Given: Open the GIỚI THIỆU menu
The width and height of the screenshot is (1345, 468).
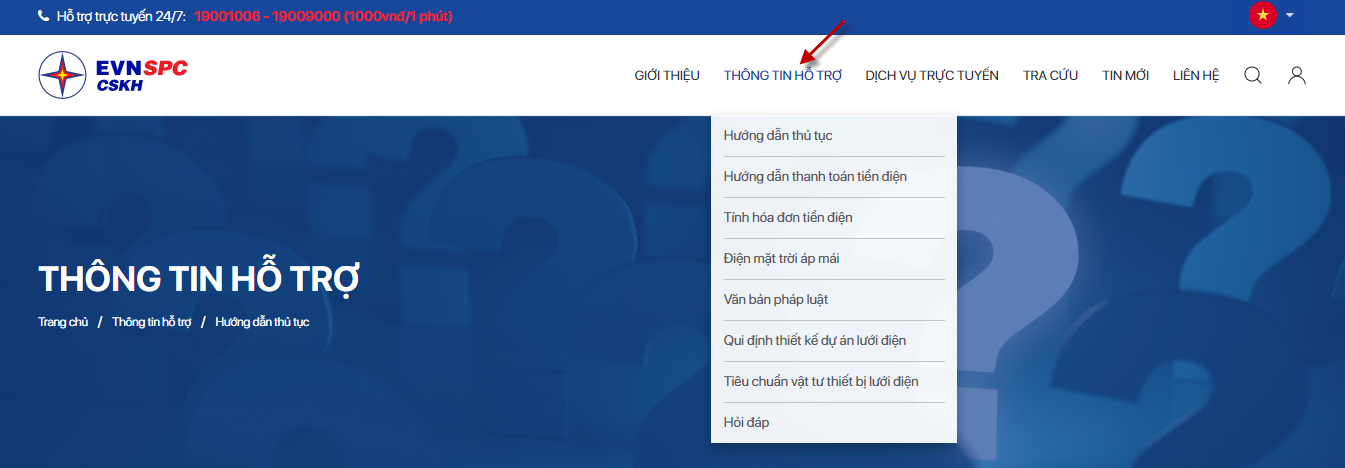Looking at the screenshot, I should (x=667, y=76).
